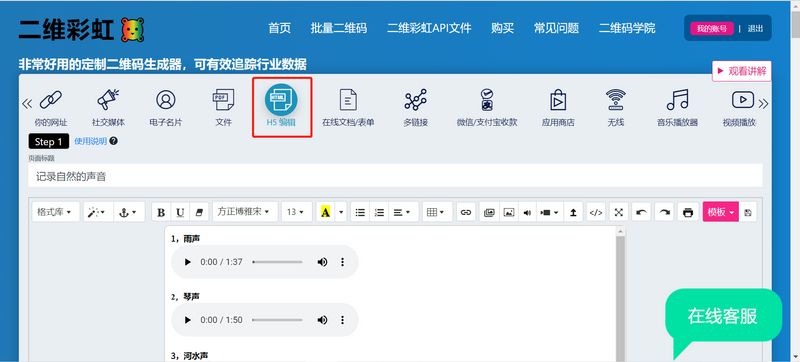Redo edit in editor toolbar

click(x=664, y=212)
